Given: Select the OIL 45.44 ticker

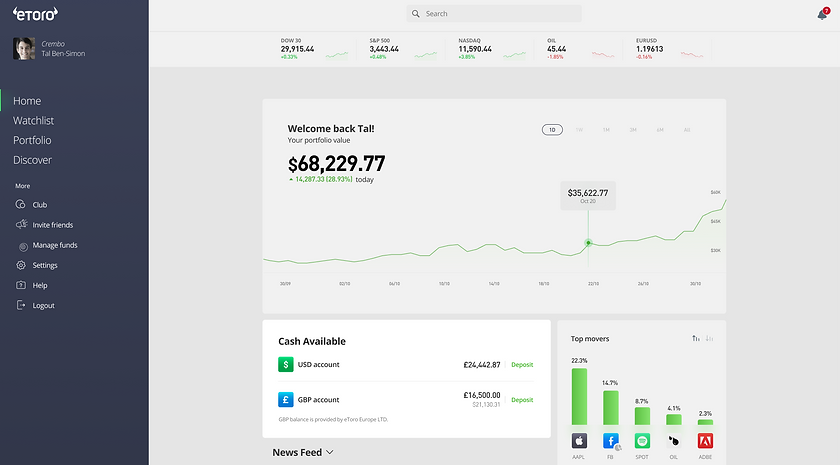Looking at the screenshot, I should [x=557, y=49].
